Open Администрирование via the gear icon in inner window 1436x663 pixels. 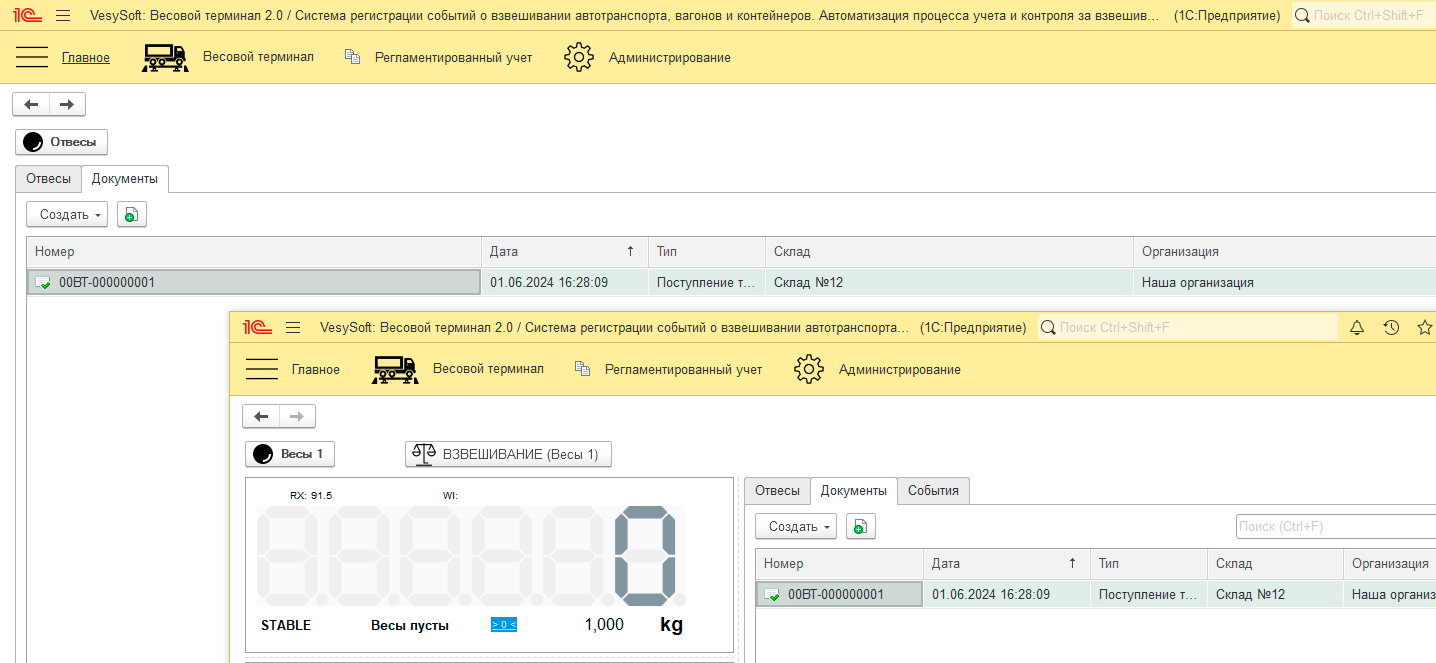pos(808,369)
